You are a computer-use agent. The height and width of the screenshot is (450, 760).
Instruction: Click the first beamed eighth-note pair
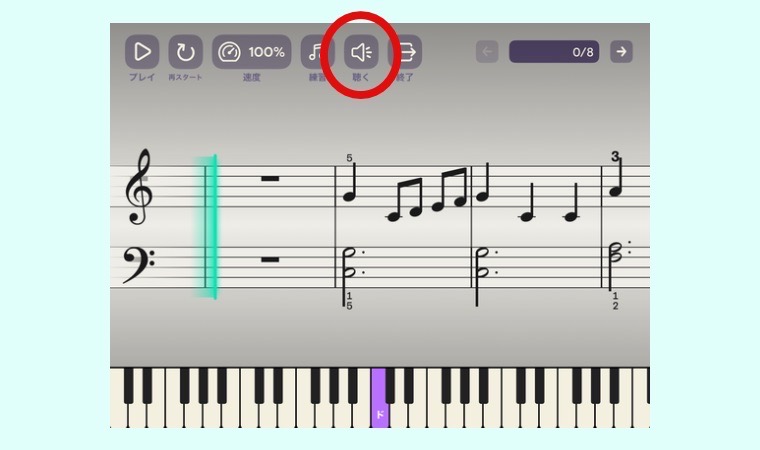click(406, 200)
